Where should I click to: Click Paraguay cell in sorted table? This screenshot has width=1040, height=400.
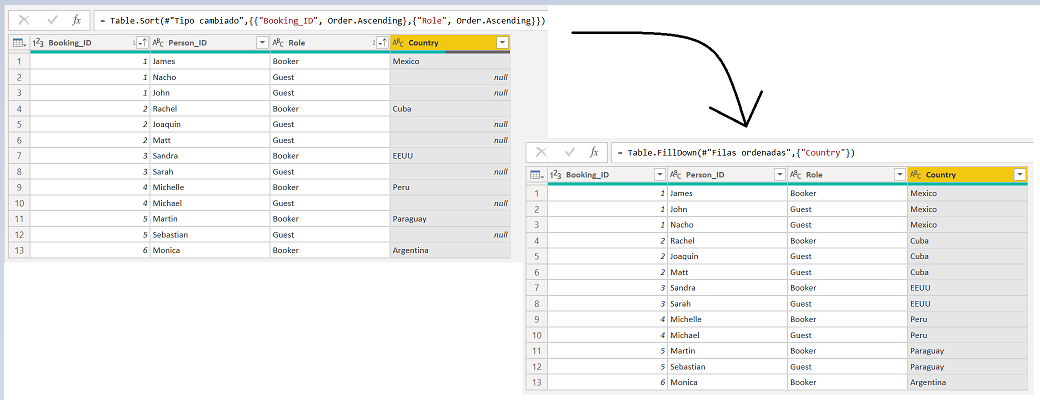click(450, 218)
